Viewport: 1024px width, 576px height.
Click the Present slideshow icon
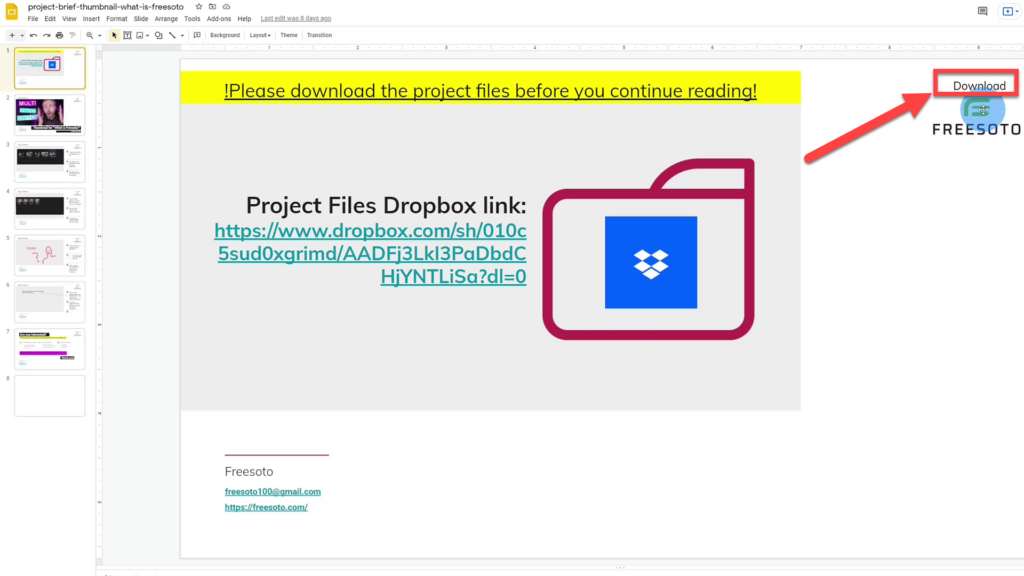(1008, 11)
